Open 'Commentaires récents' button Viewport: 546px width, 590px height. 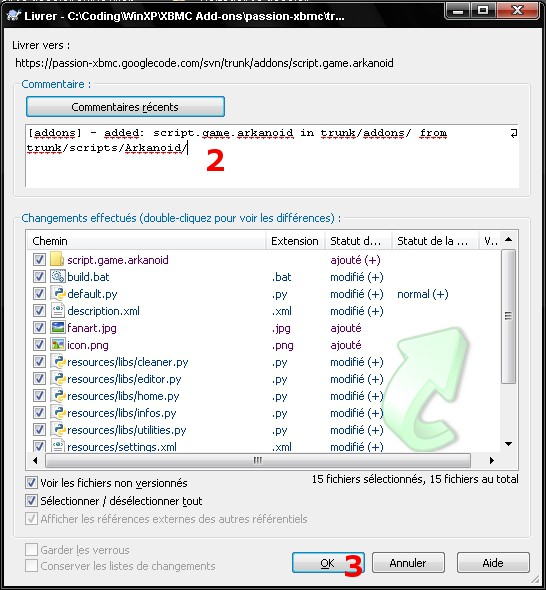coord(125,107)
